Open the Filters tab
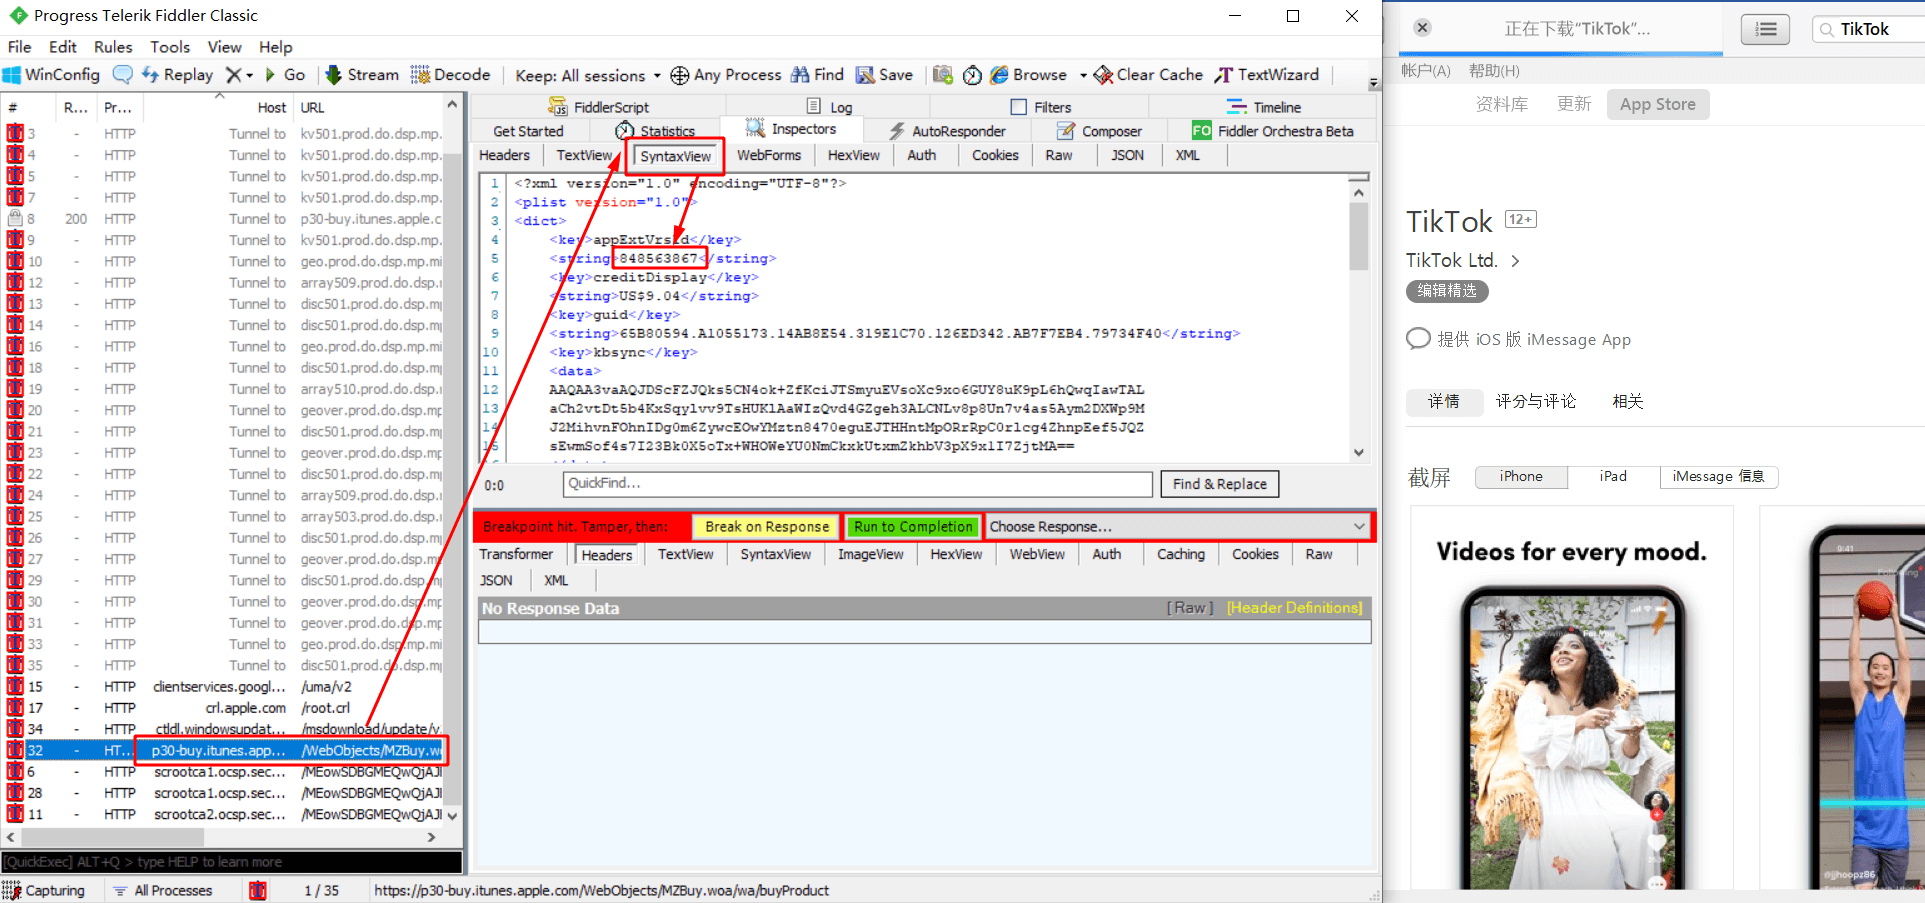Viewport: 1925px width, 903px height. (1041, 107)
